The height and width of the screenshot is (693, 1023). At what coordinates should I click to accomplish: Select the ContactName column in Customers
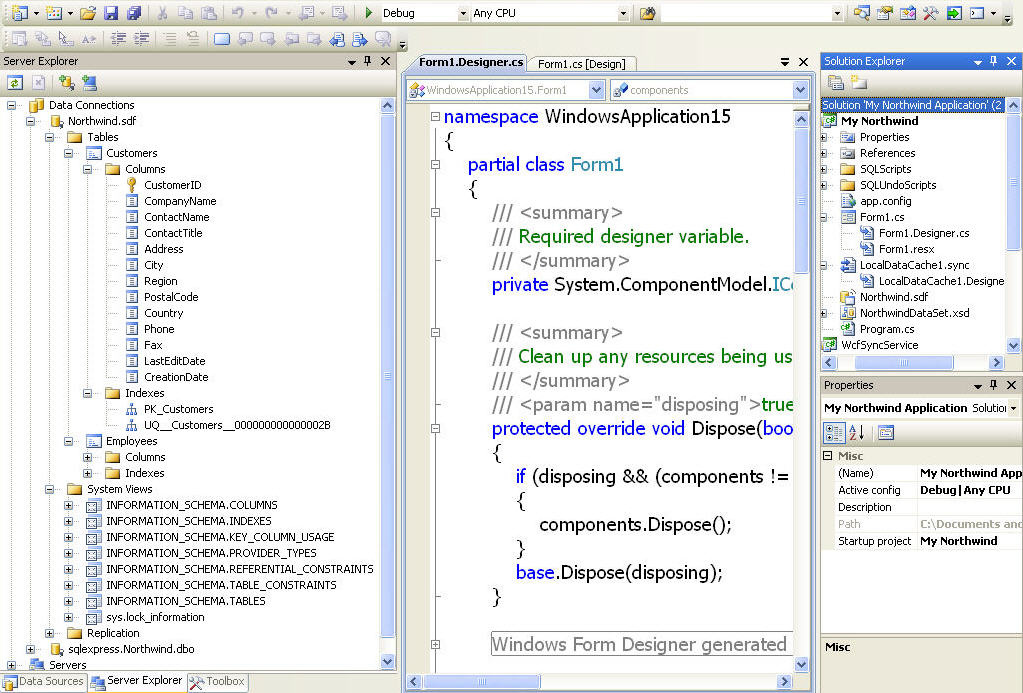coord(176,217)
